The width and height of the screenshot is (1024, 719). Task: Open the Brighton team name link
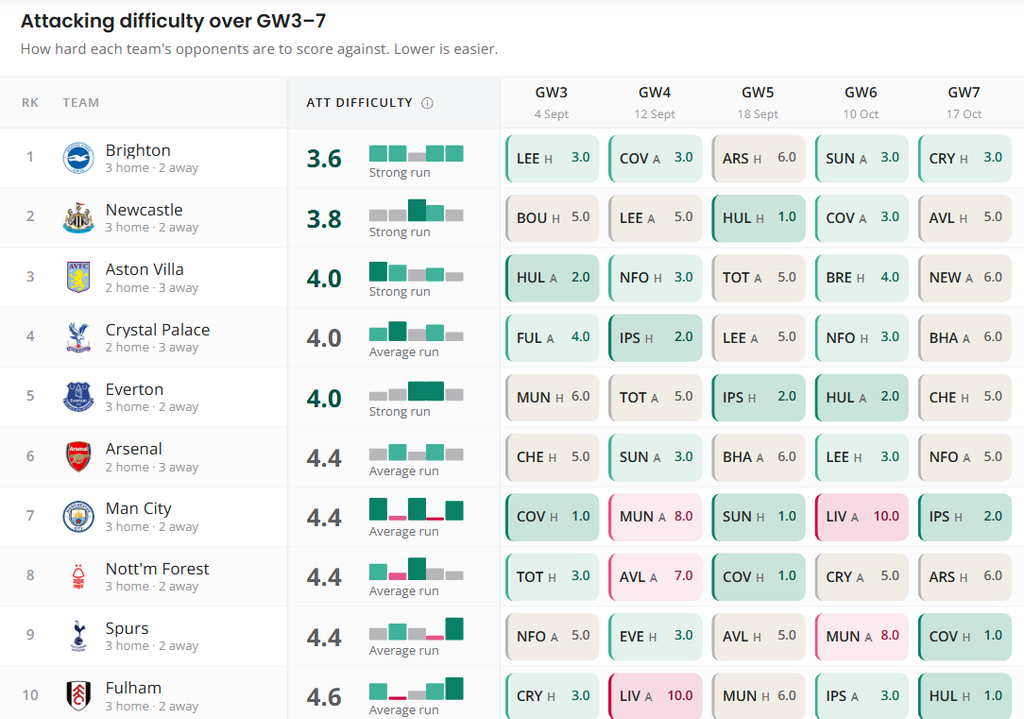[138, 150]
